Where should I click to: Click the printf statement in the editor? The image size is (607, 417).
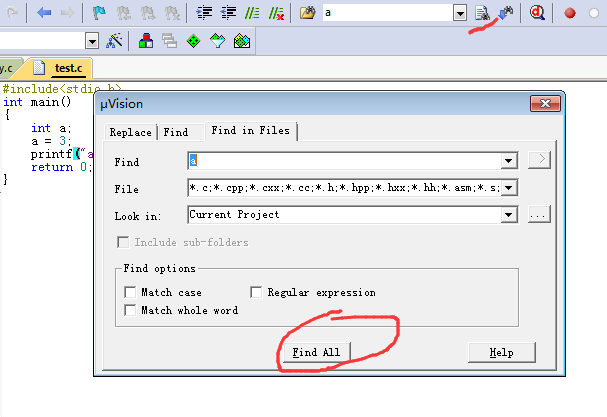coord(61,154)
